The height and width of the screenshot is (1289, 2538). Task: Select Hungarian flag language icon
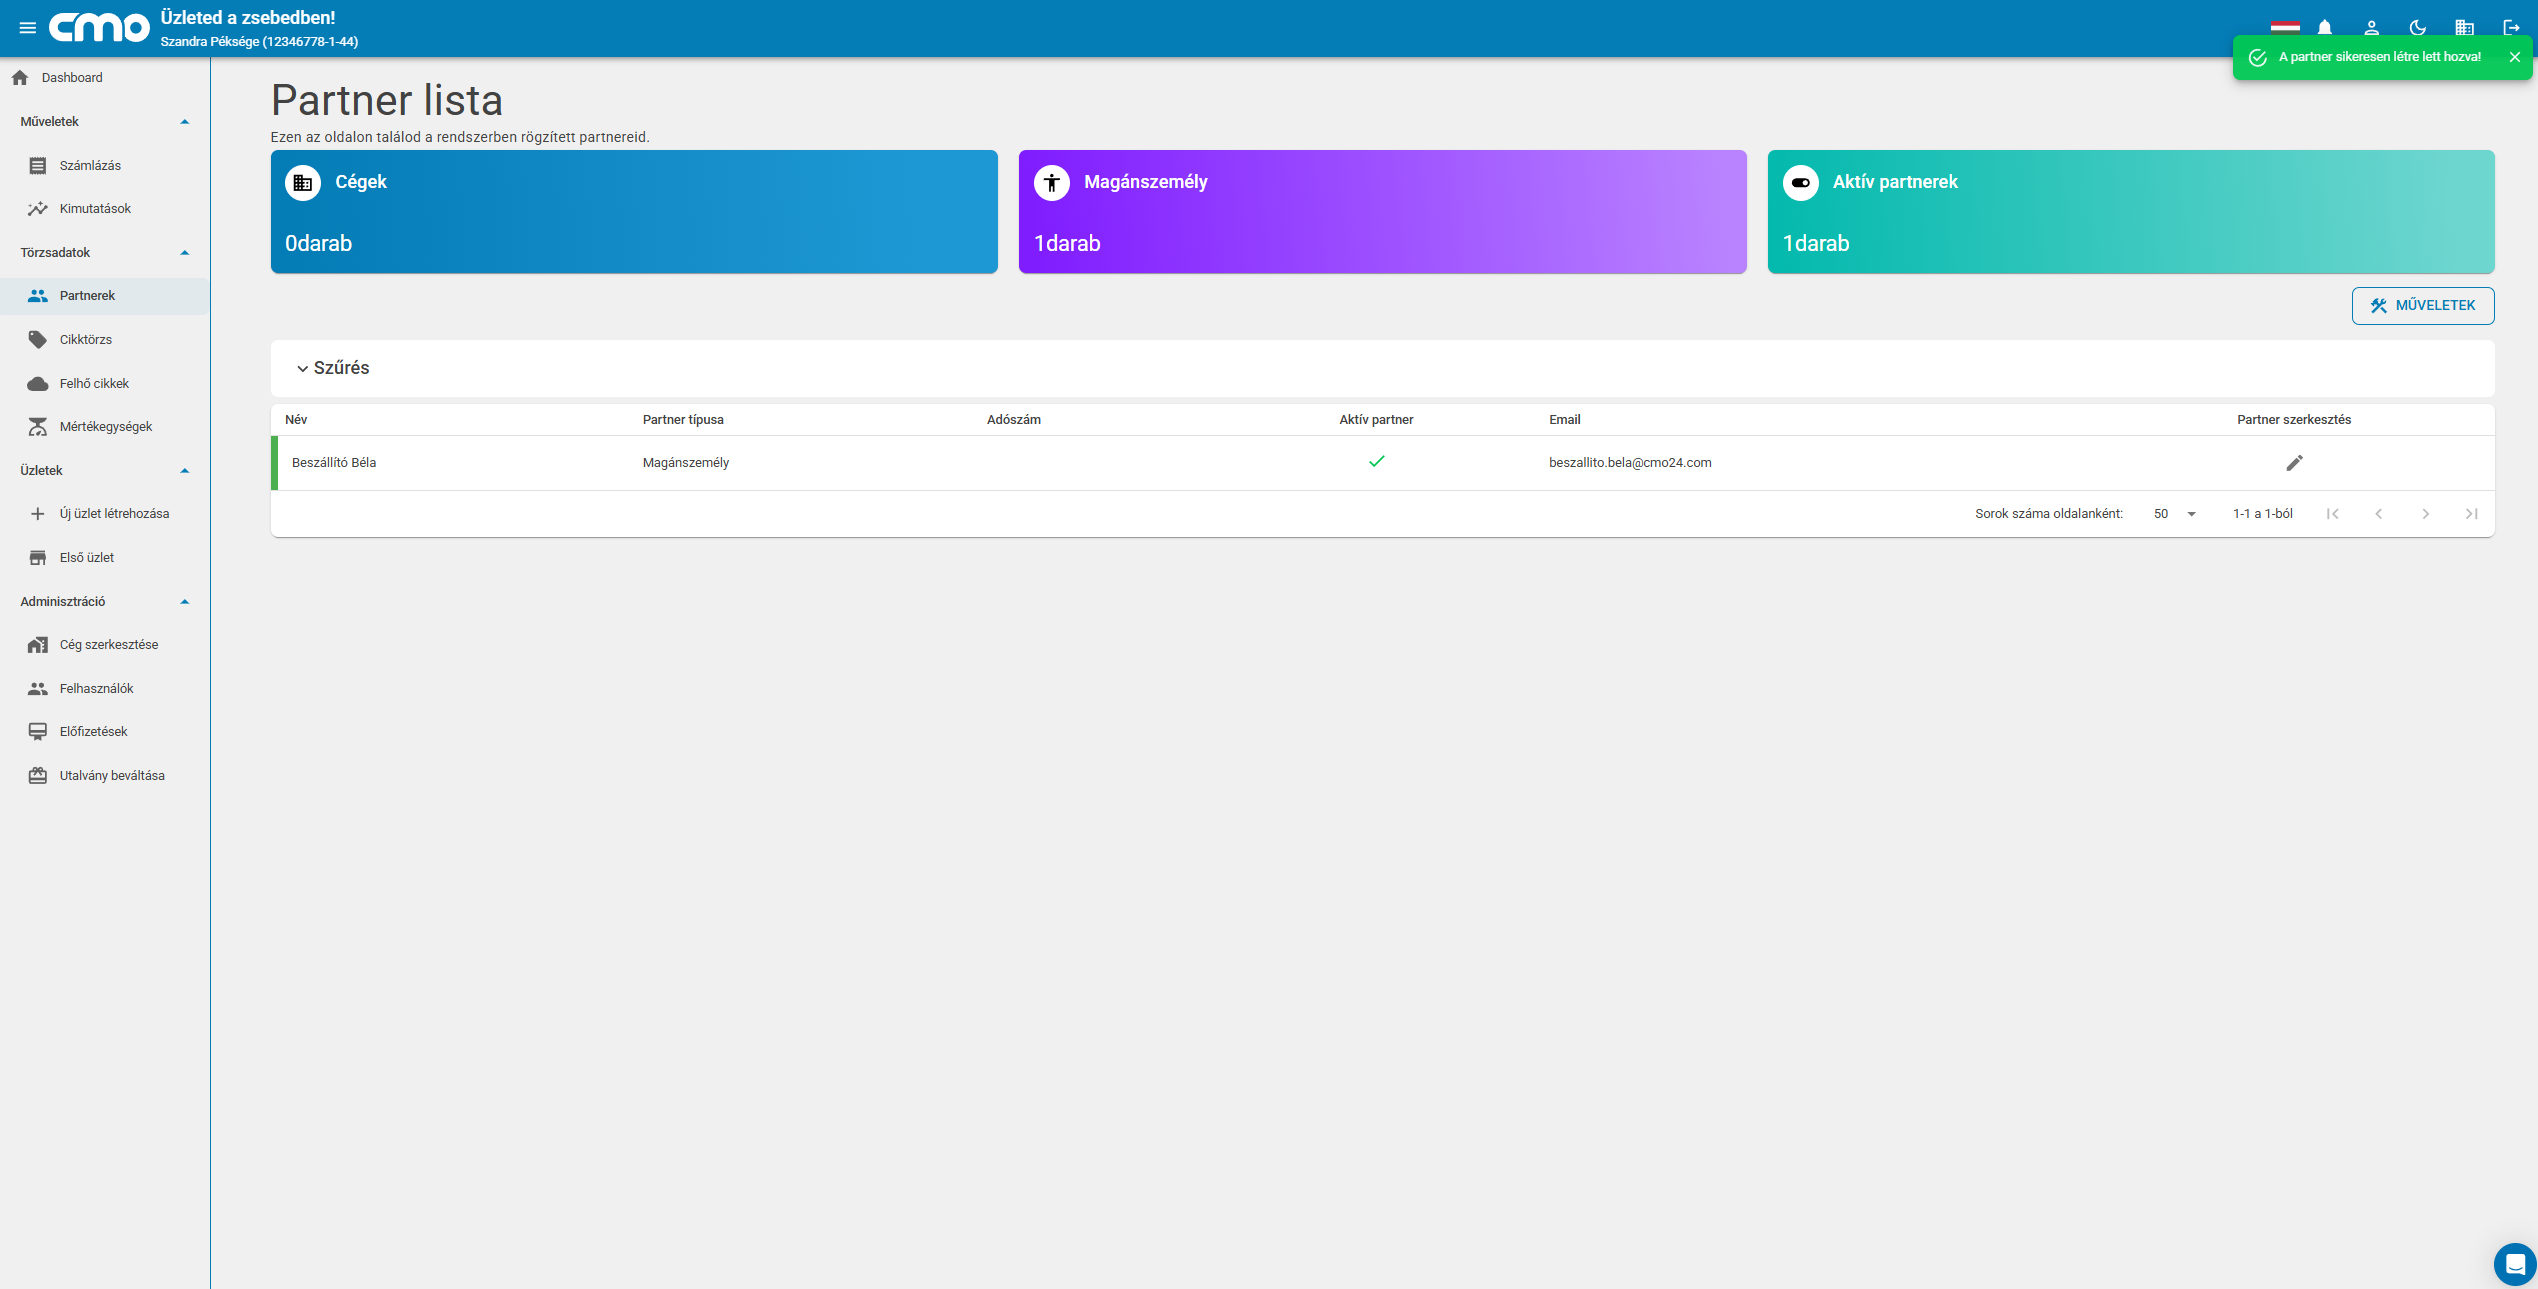click(x=2285, y=28)
